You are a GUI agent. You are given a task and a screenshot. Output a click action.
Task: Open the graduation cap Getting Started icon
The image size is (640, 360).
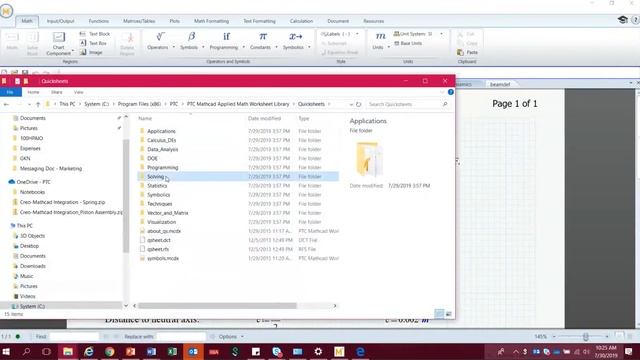click(x=622, y=20)
